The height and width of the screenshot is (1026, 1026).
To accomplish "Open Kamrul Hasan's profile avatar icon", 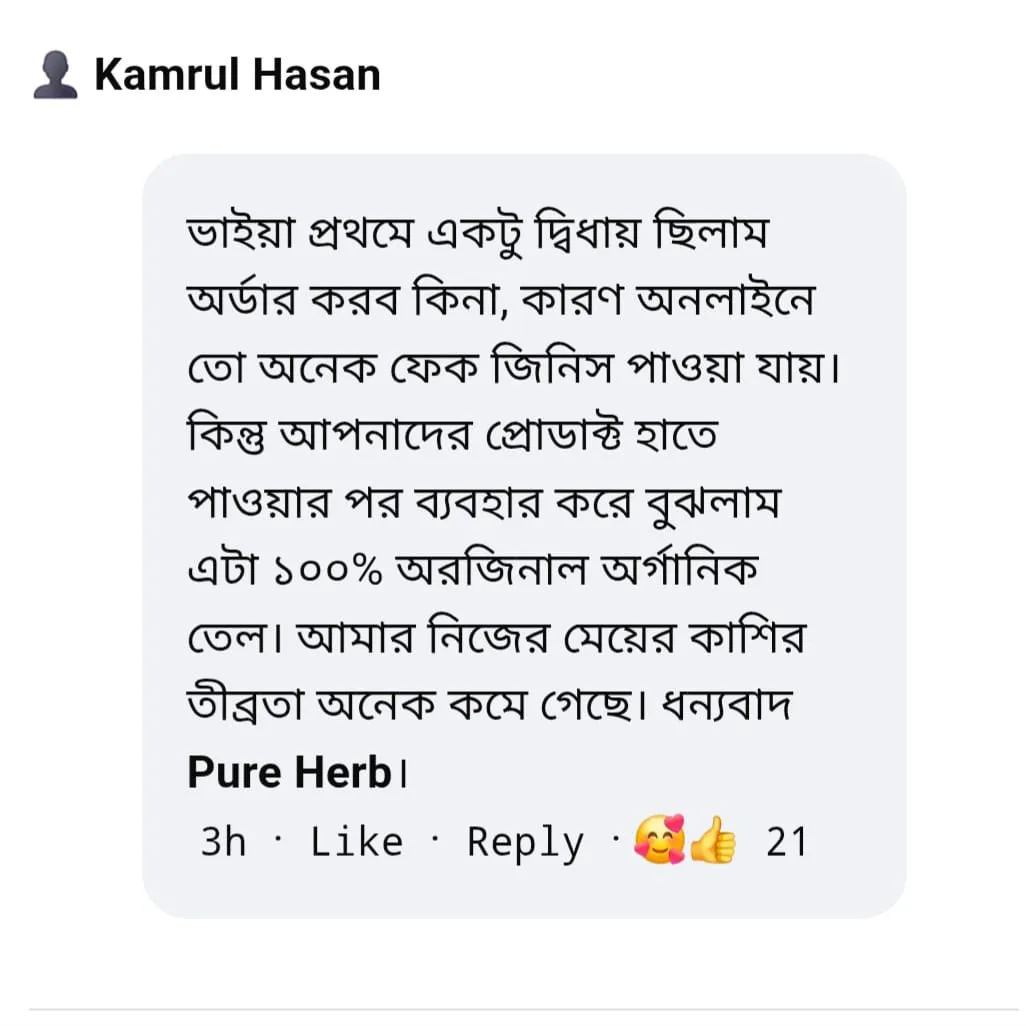I will click(x=56, y=75).
